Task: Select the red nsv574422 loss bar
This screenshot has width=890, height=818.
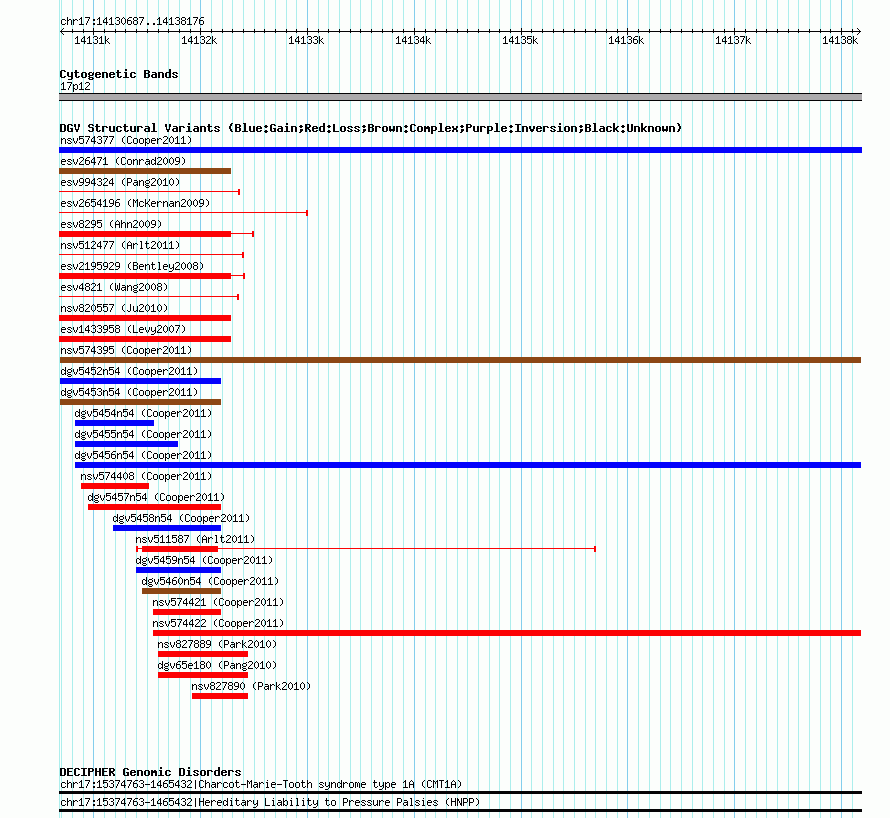Action: 507,633
